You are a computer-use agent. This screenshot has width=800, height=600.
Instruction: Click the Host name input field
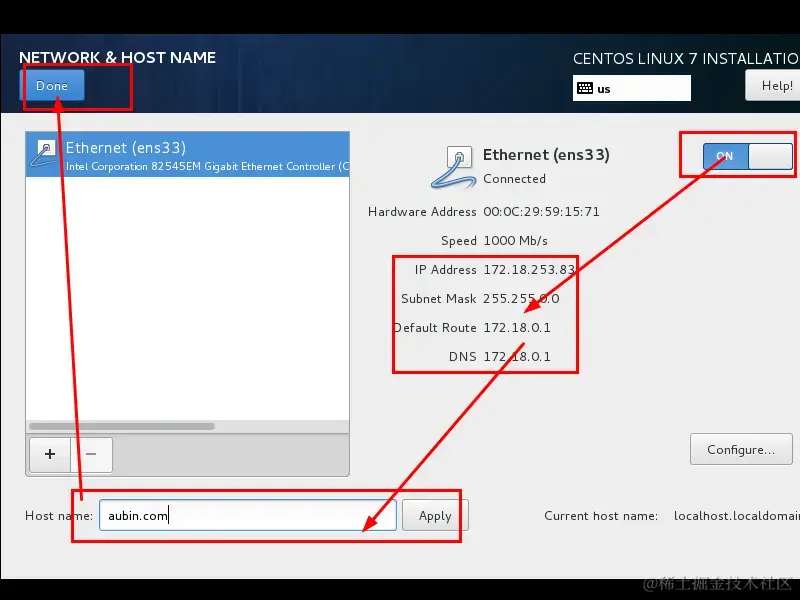pyautogui.click(x=247, y=515)
